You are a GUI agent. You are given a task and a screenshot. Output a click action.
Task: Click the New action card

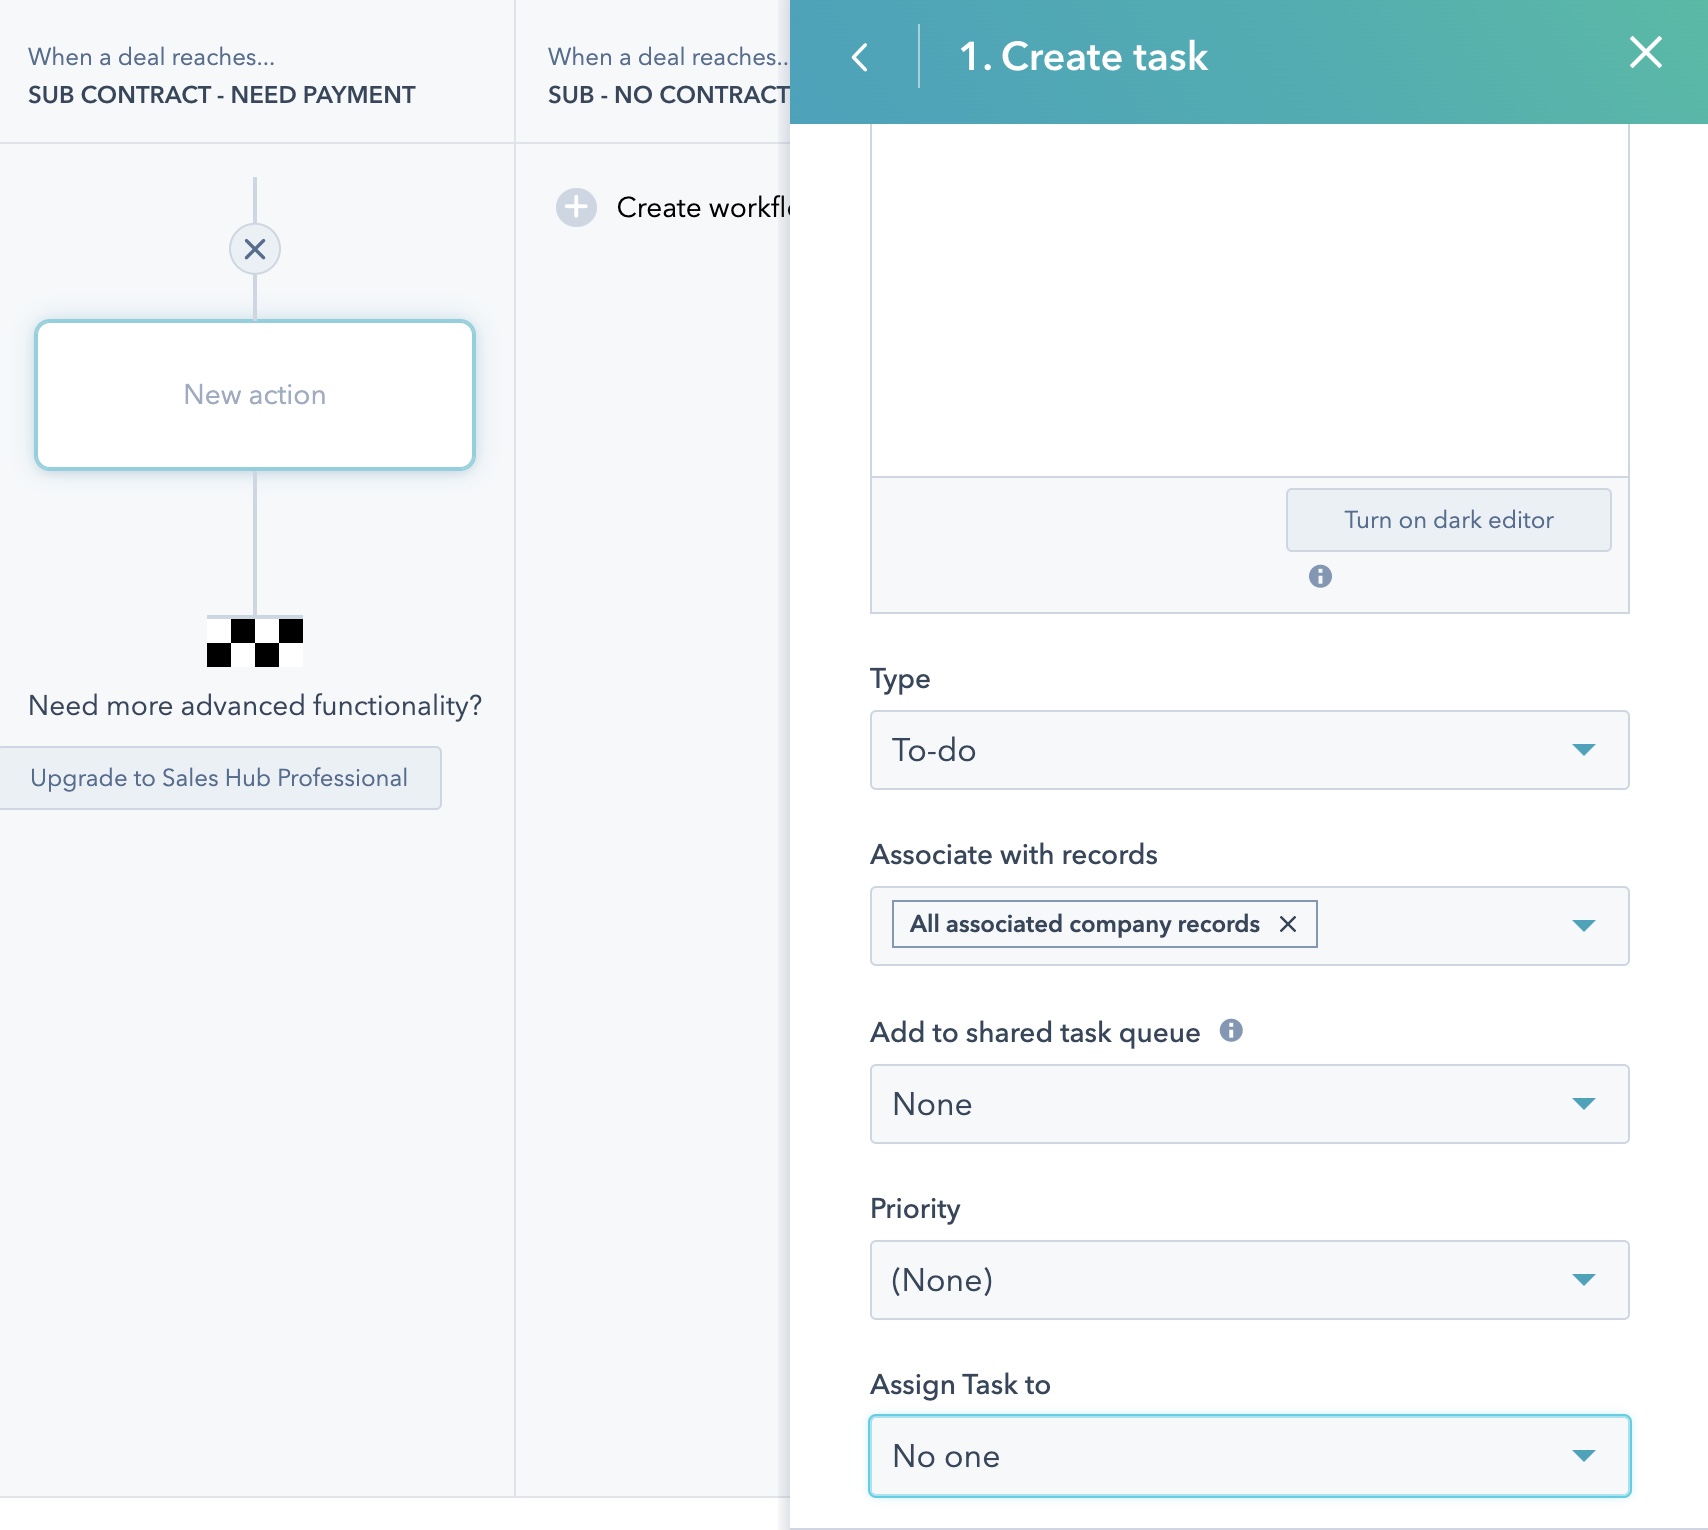(x=255, y=394)
